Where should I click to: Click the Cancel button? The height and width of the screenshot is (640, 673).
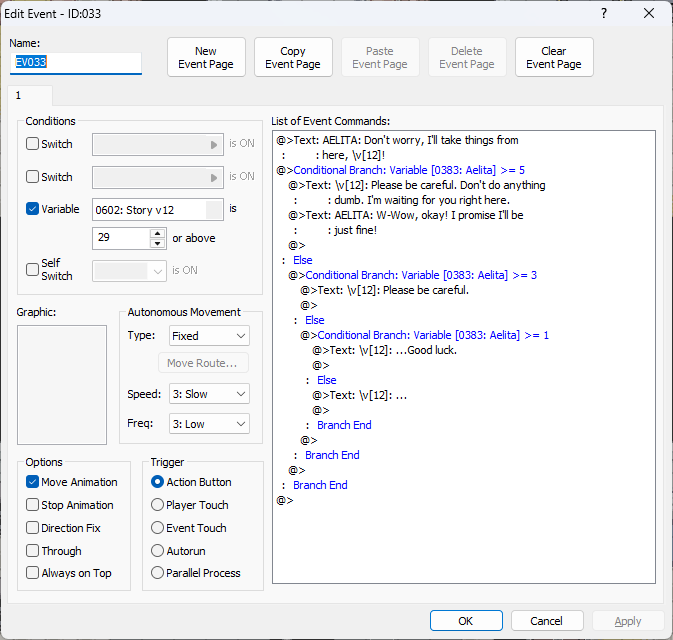[x=547, y=621]
